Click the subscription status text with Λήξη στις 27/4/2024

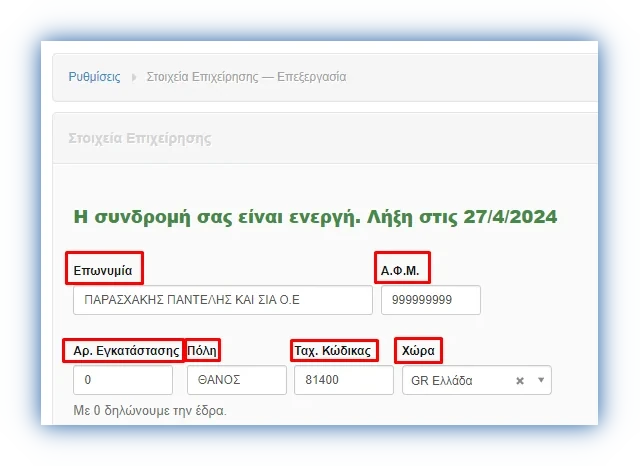[315, 217]
